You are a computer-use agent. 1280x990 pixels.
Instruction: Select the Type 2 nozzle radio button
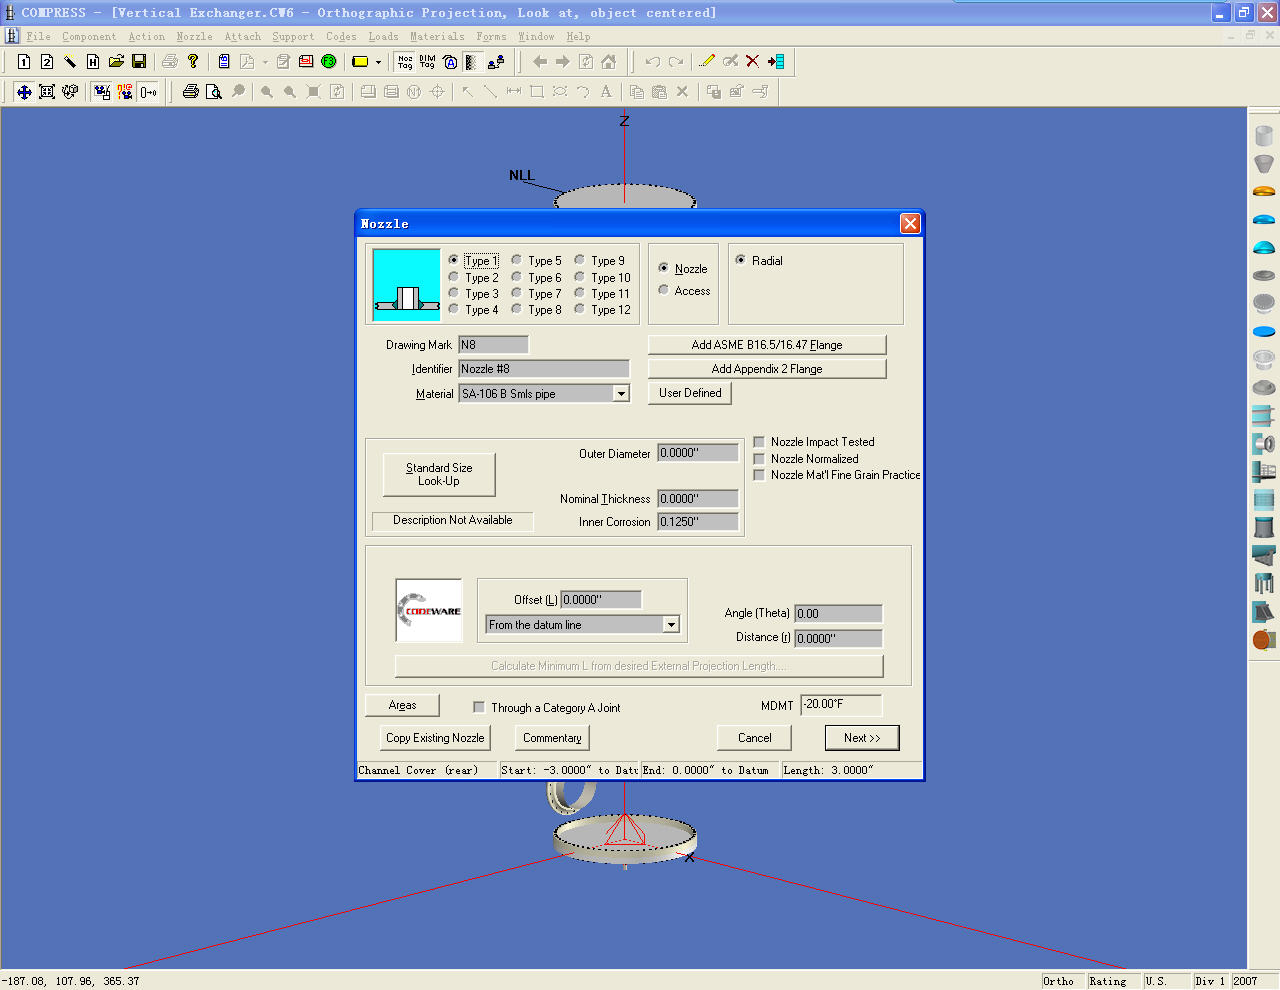point(454,277)
